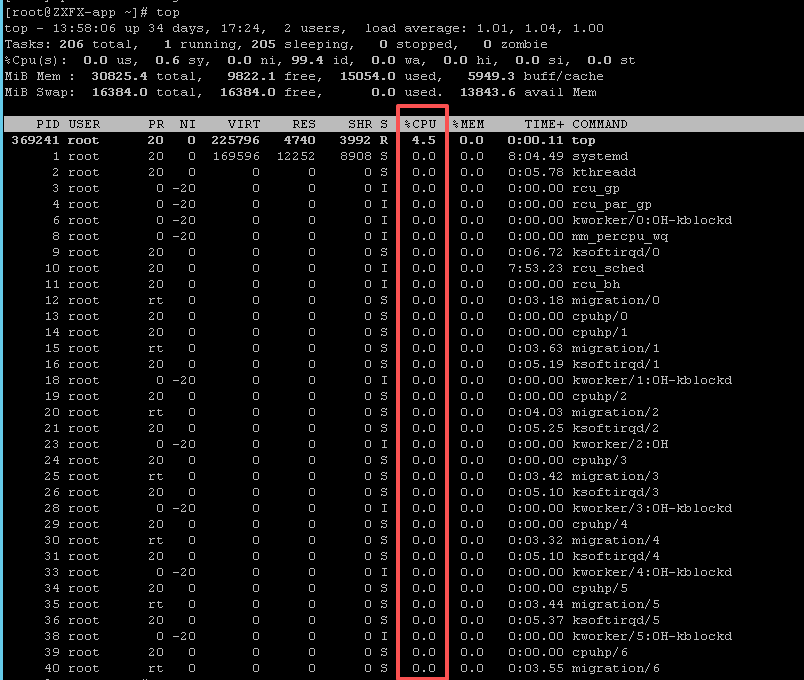Image resolution: width=804 pixels, height=680 pixels.
Task: Click the 4.5 CPU value
Action: [424, 140]
